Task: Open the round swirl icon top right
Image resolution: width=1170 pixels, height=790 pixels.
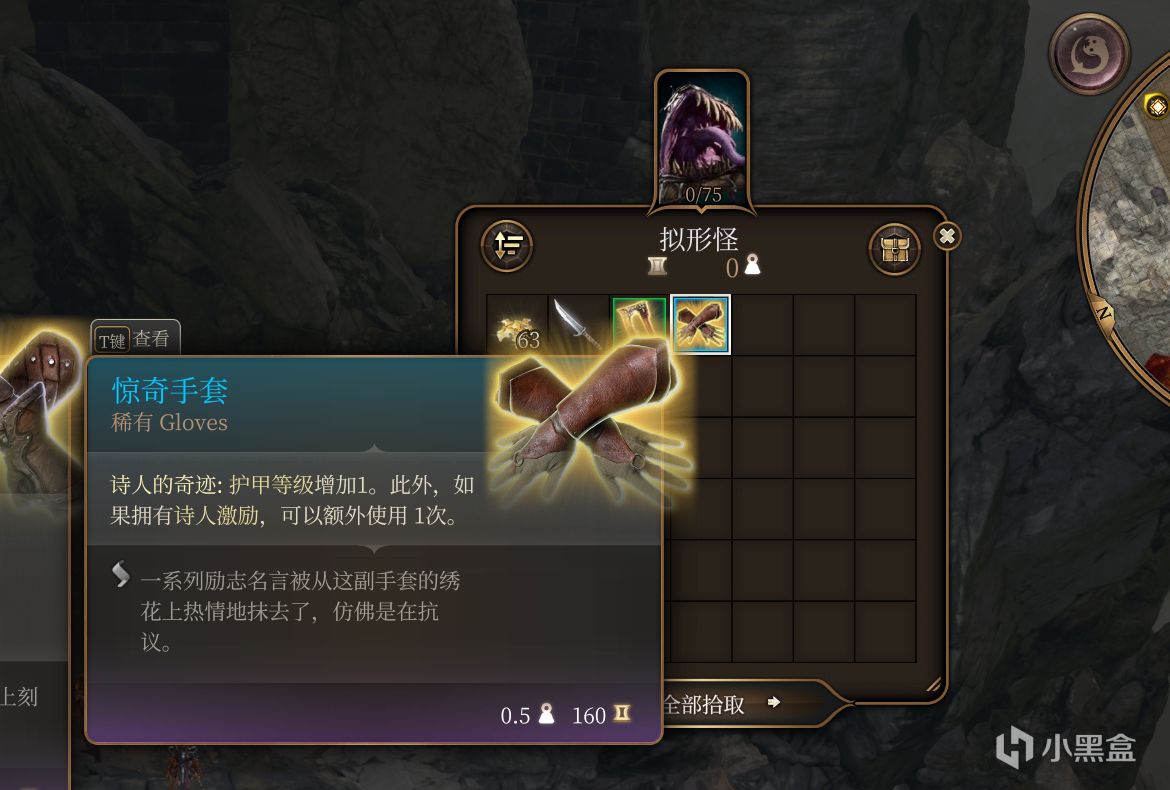Action: (x=1089, y=54)
